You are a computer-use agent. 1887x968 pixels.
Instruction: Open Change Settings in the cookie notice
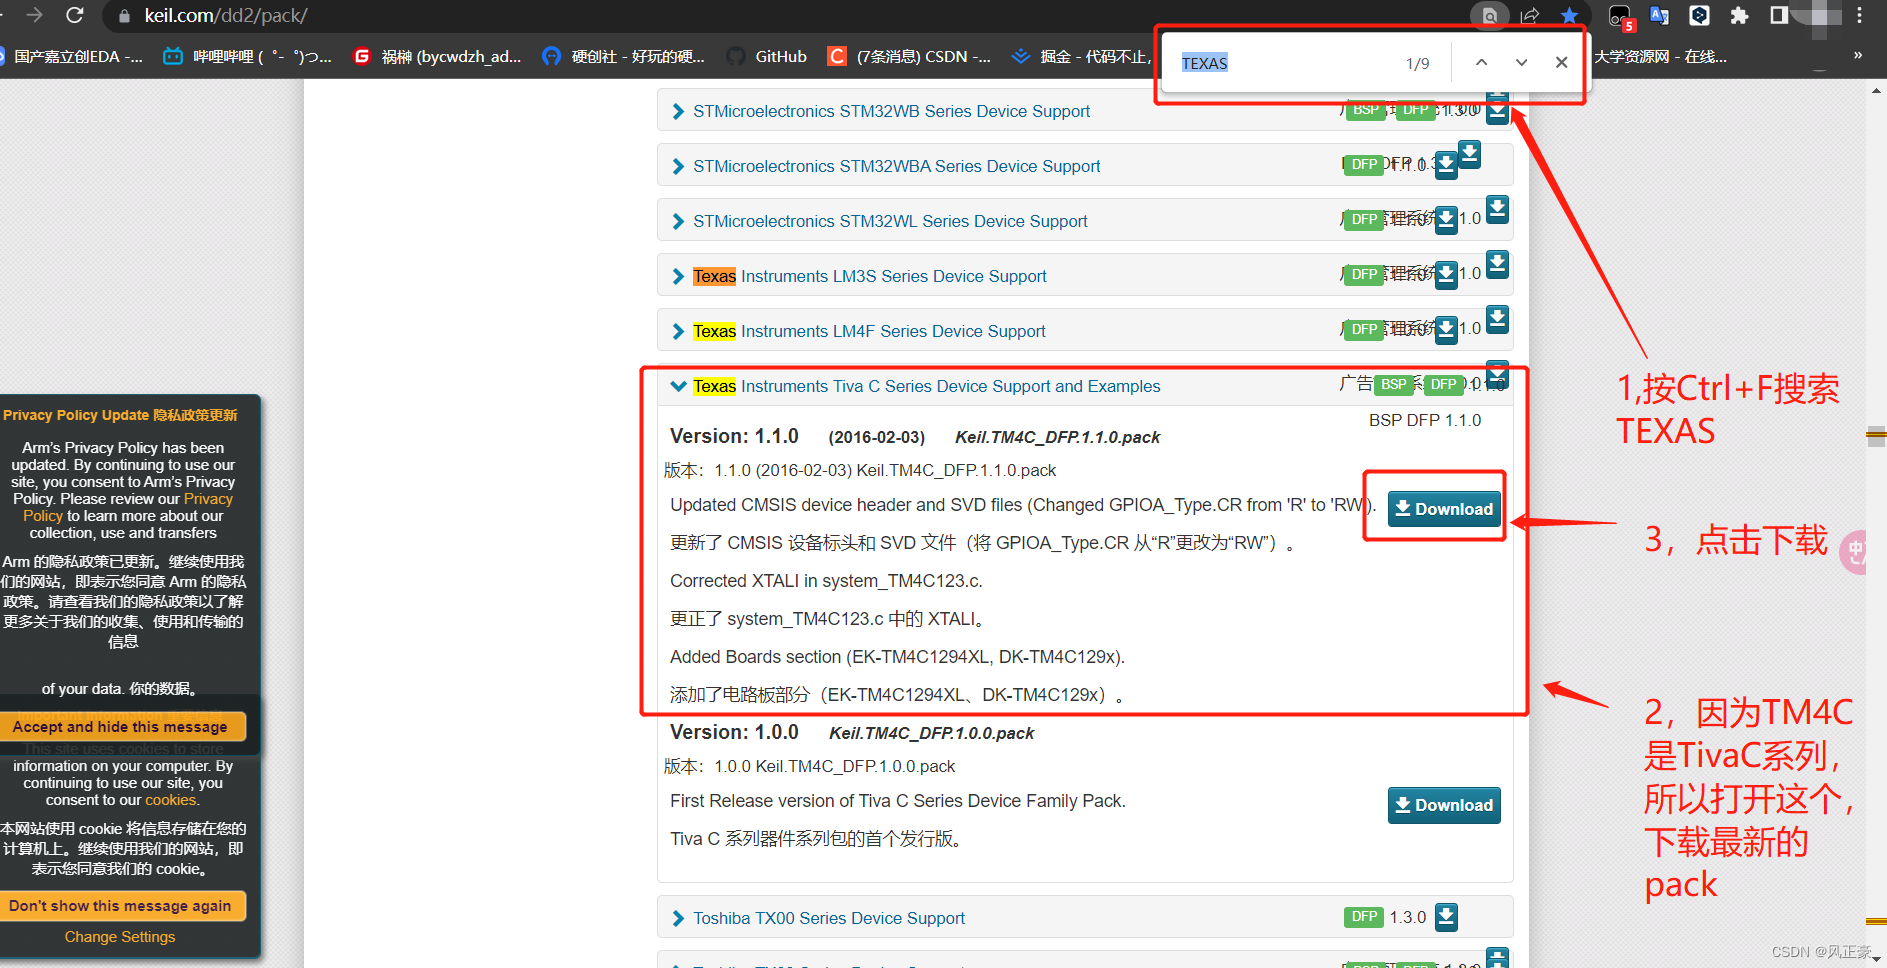tap(120, 937)
